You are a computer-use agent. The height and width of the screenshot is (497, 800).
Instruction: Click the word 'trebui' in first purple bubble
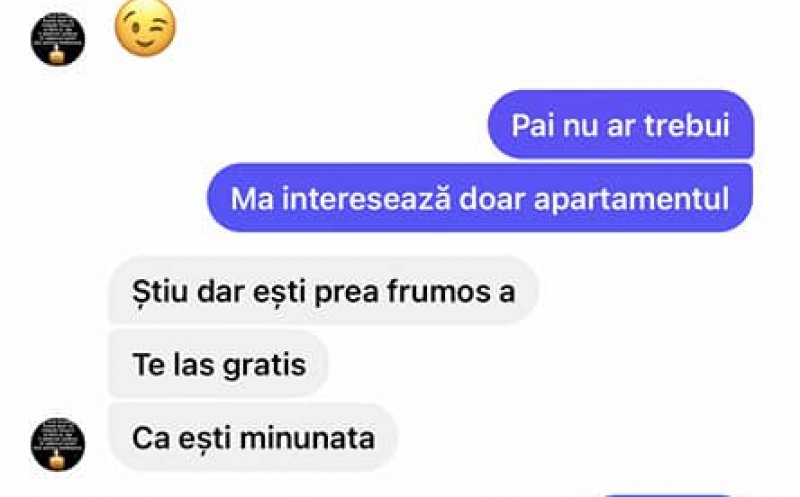click(687, 125)
